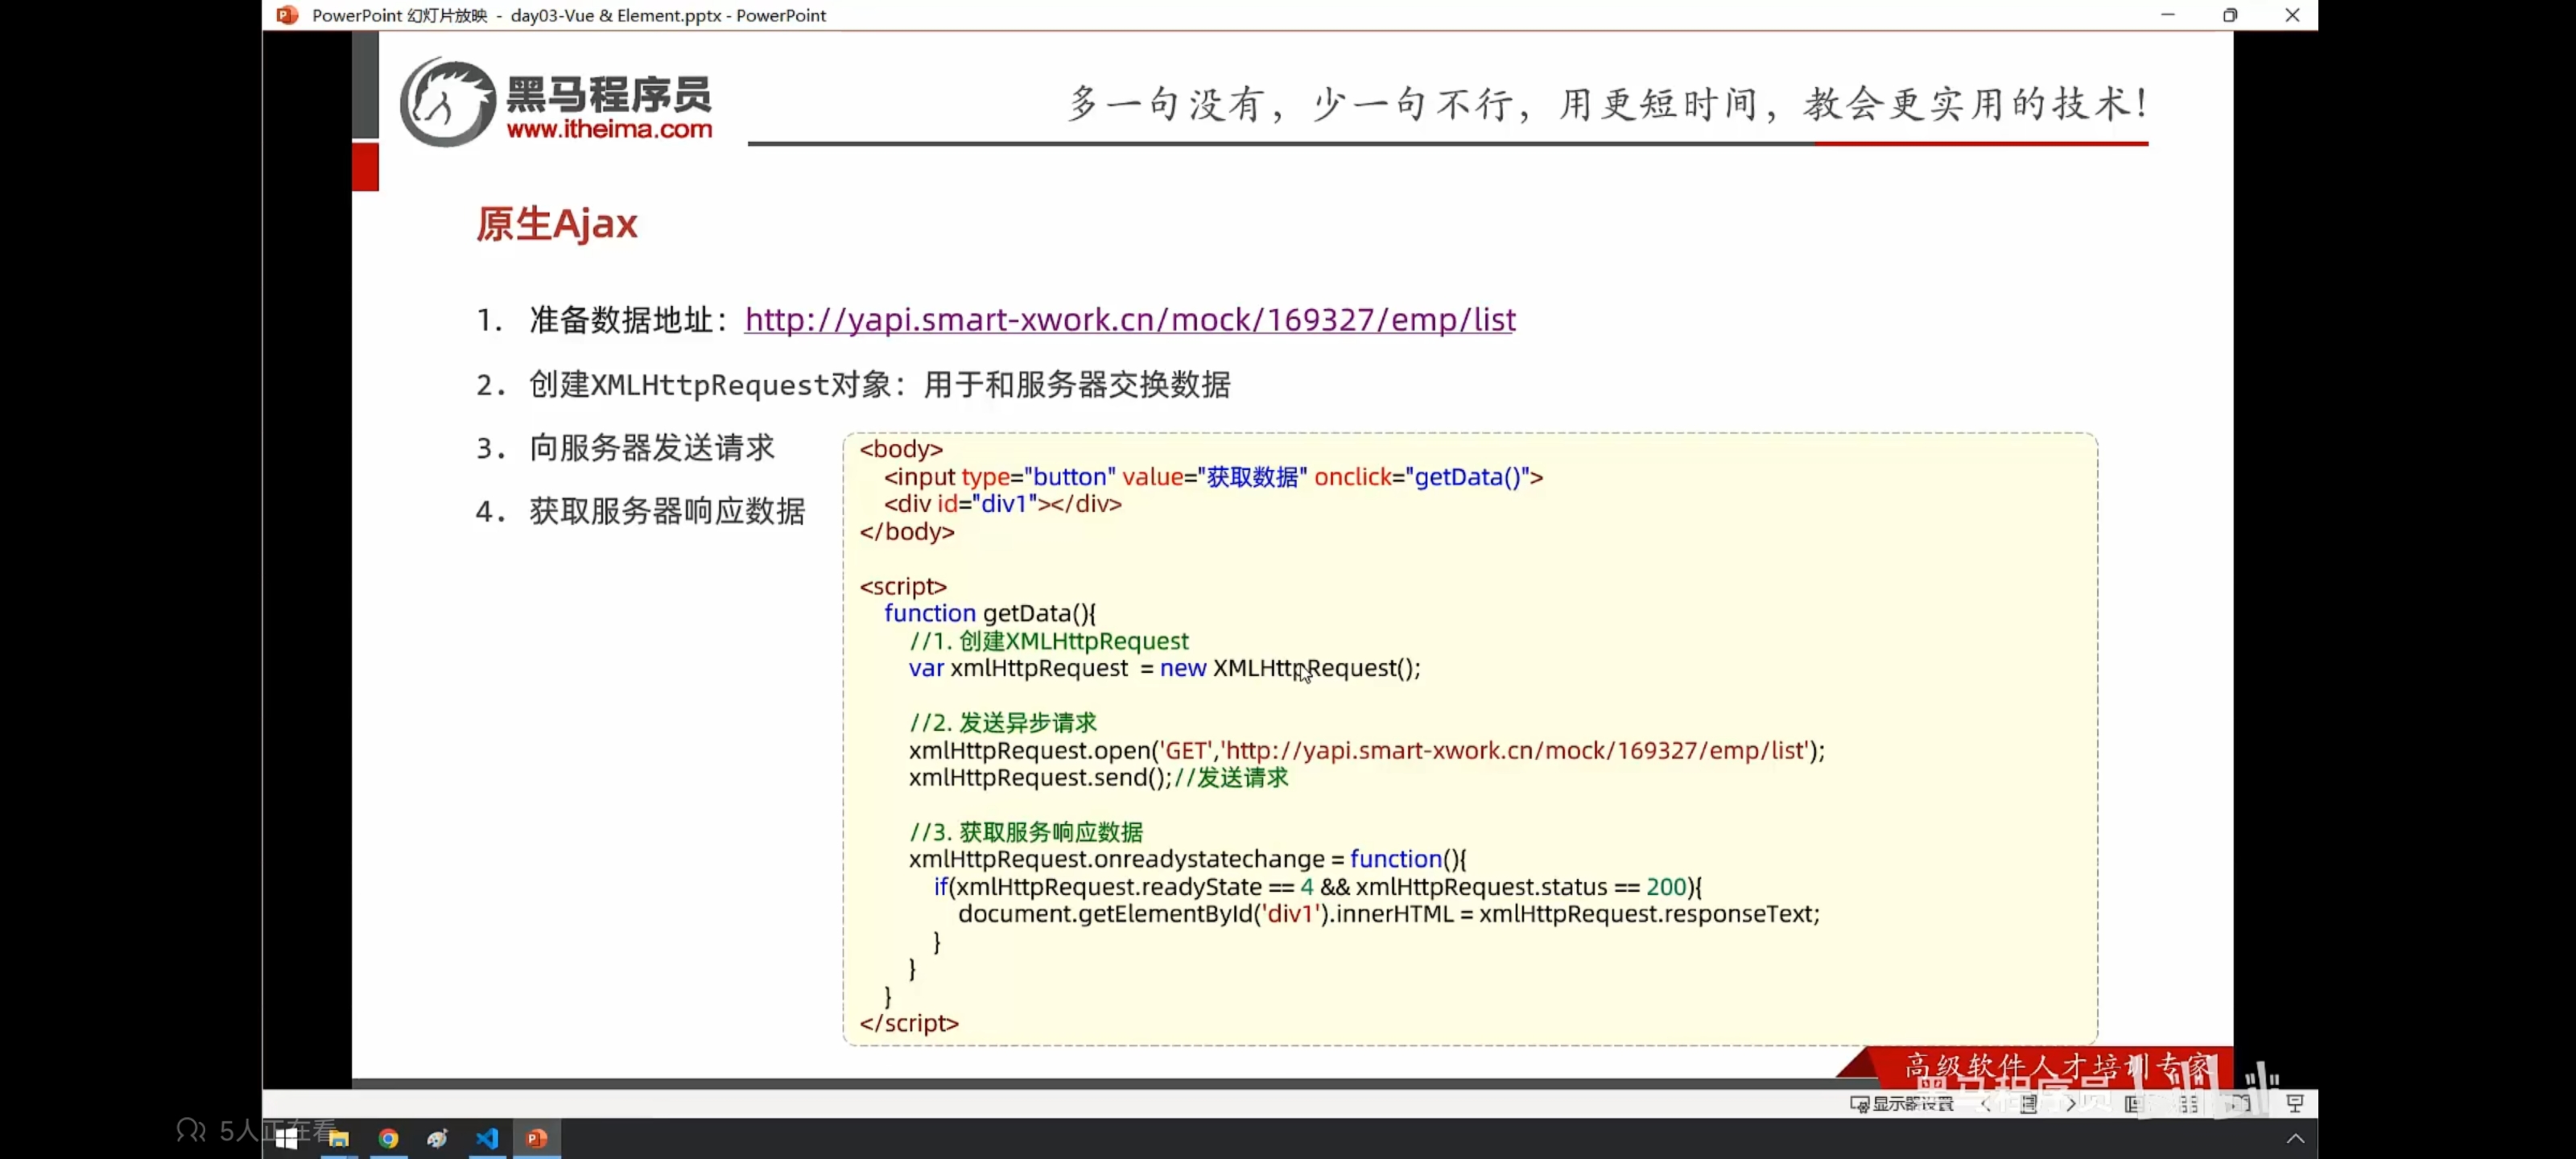The image size is (2576, 1159).
Task: Click the function getData(){ code line
Action: coord(989,613)
